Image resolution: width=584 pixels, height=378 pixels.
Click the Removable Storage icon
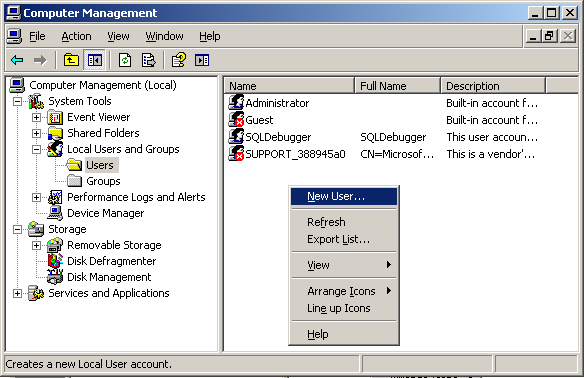pos(55,245)
